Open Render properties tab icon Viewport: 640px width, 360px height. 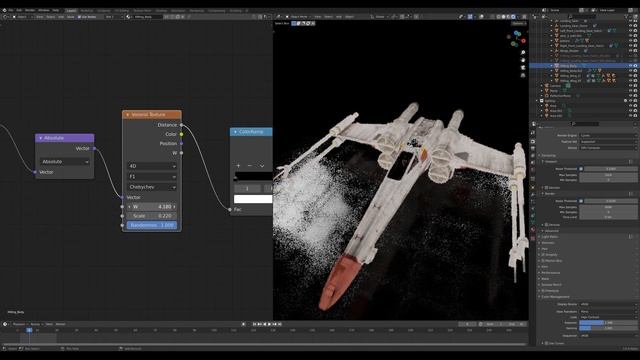coord(533,141)
